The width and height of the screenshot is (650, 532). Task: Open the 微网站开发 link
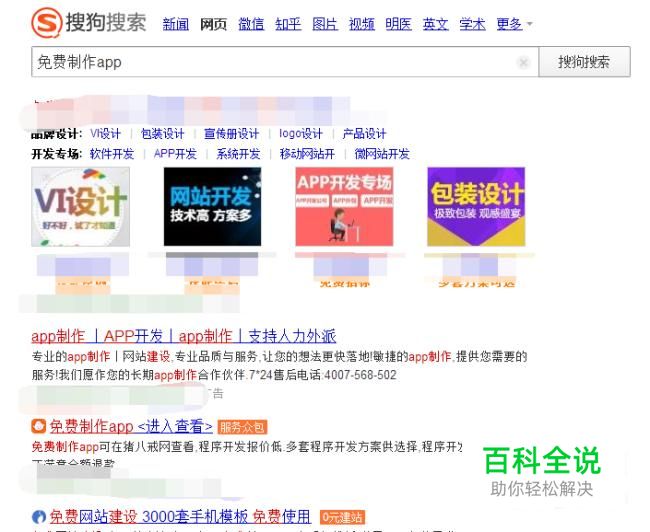click(382, 154)
